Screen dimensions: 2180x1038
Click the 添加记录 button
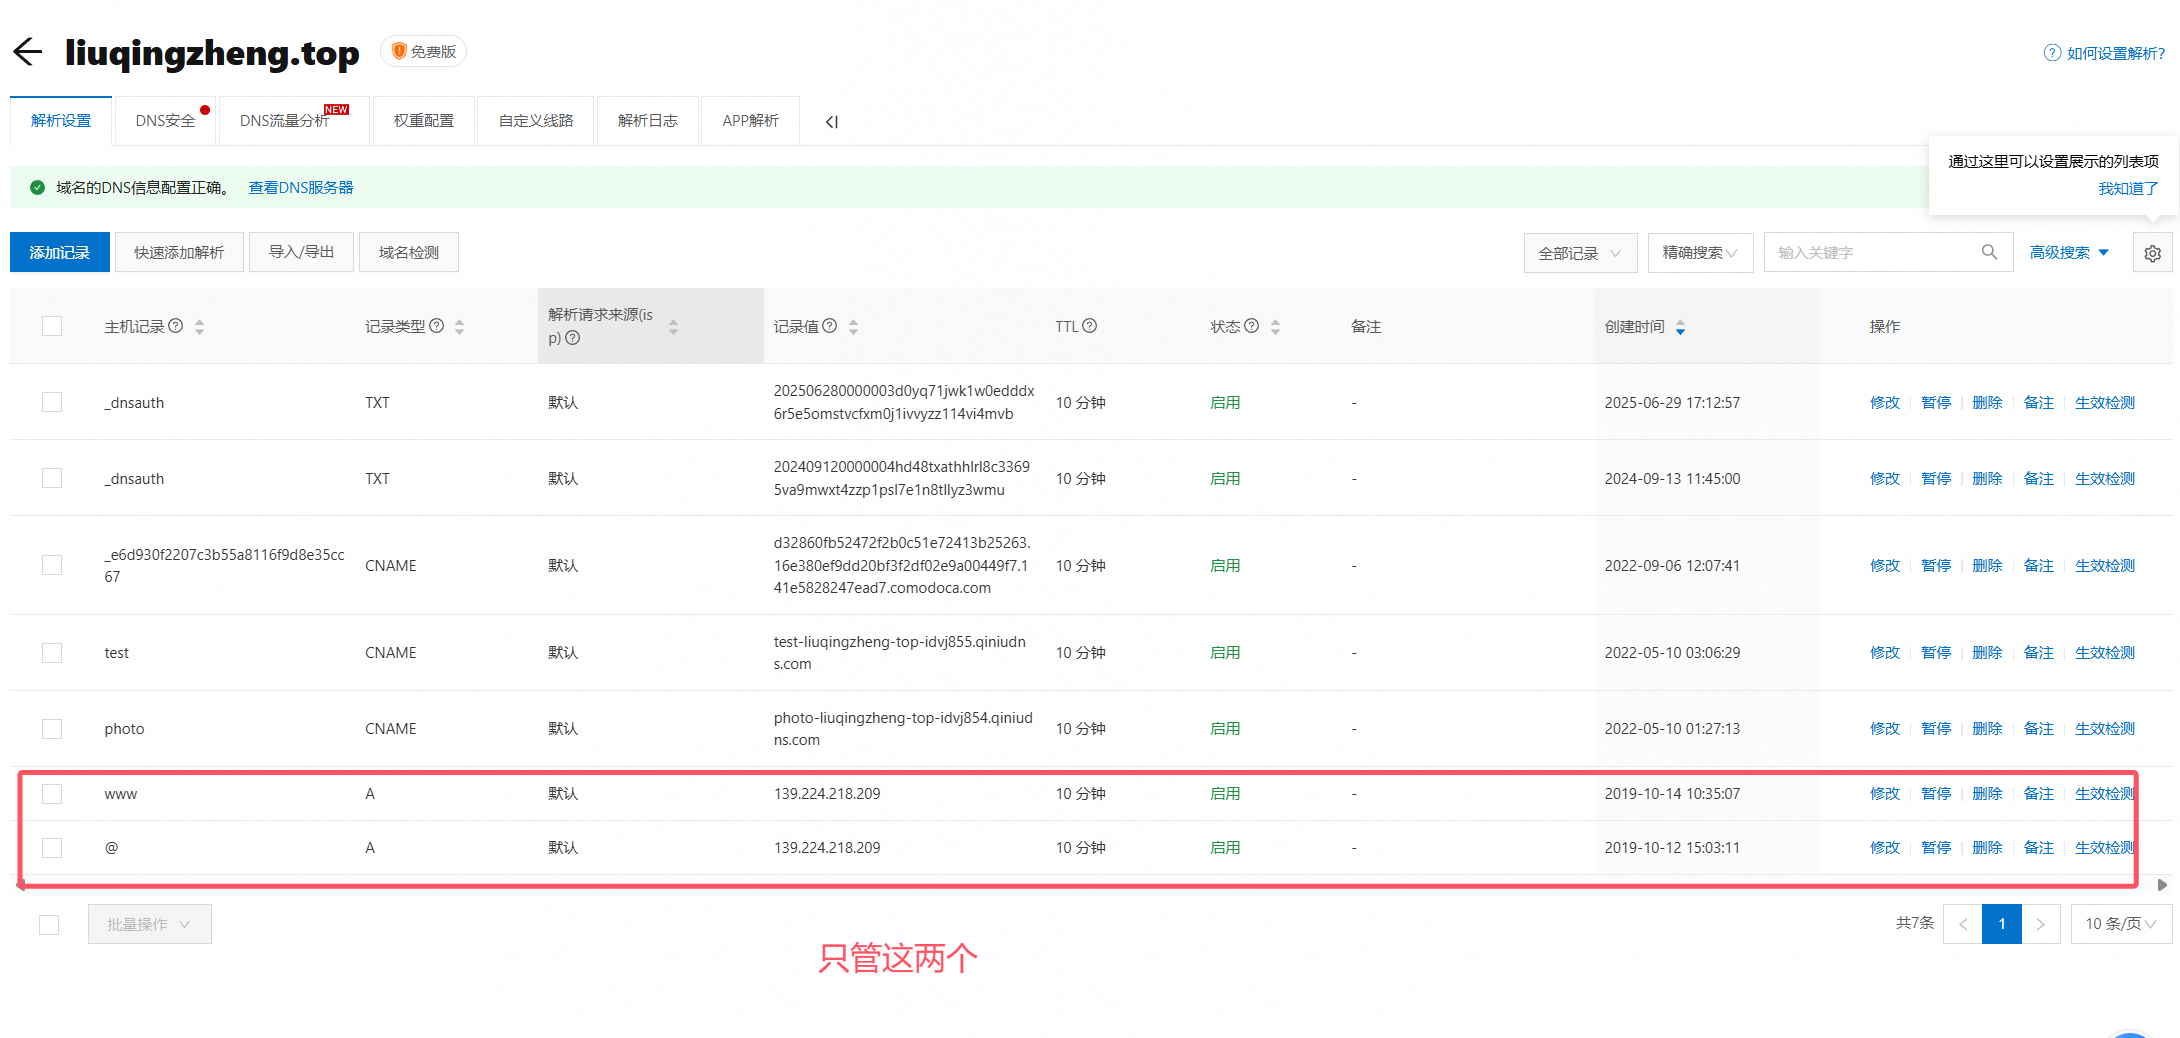tap(60, 252)
